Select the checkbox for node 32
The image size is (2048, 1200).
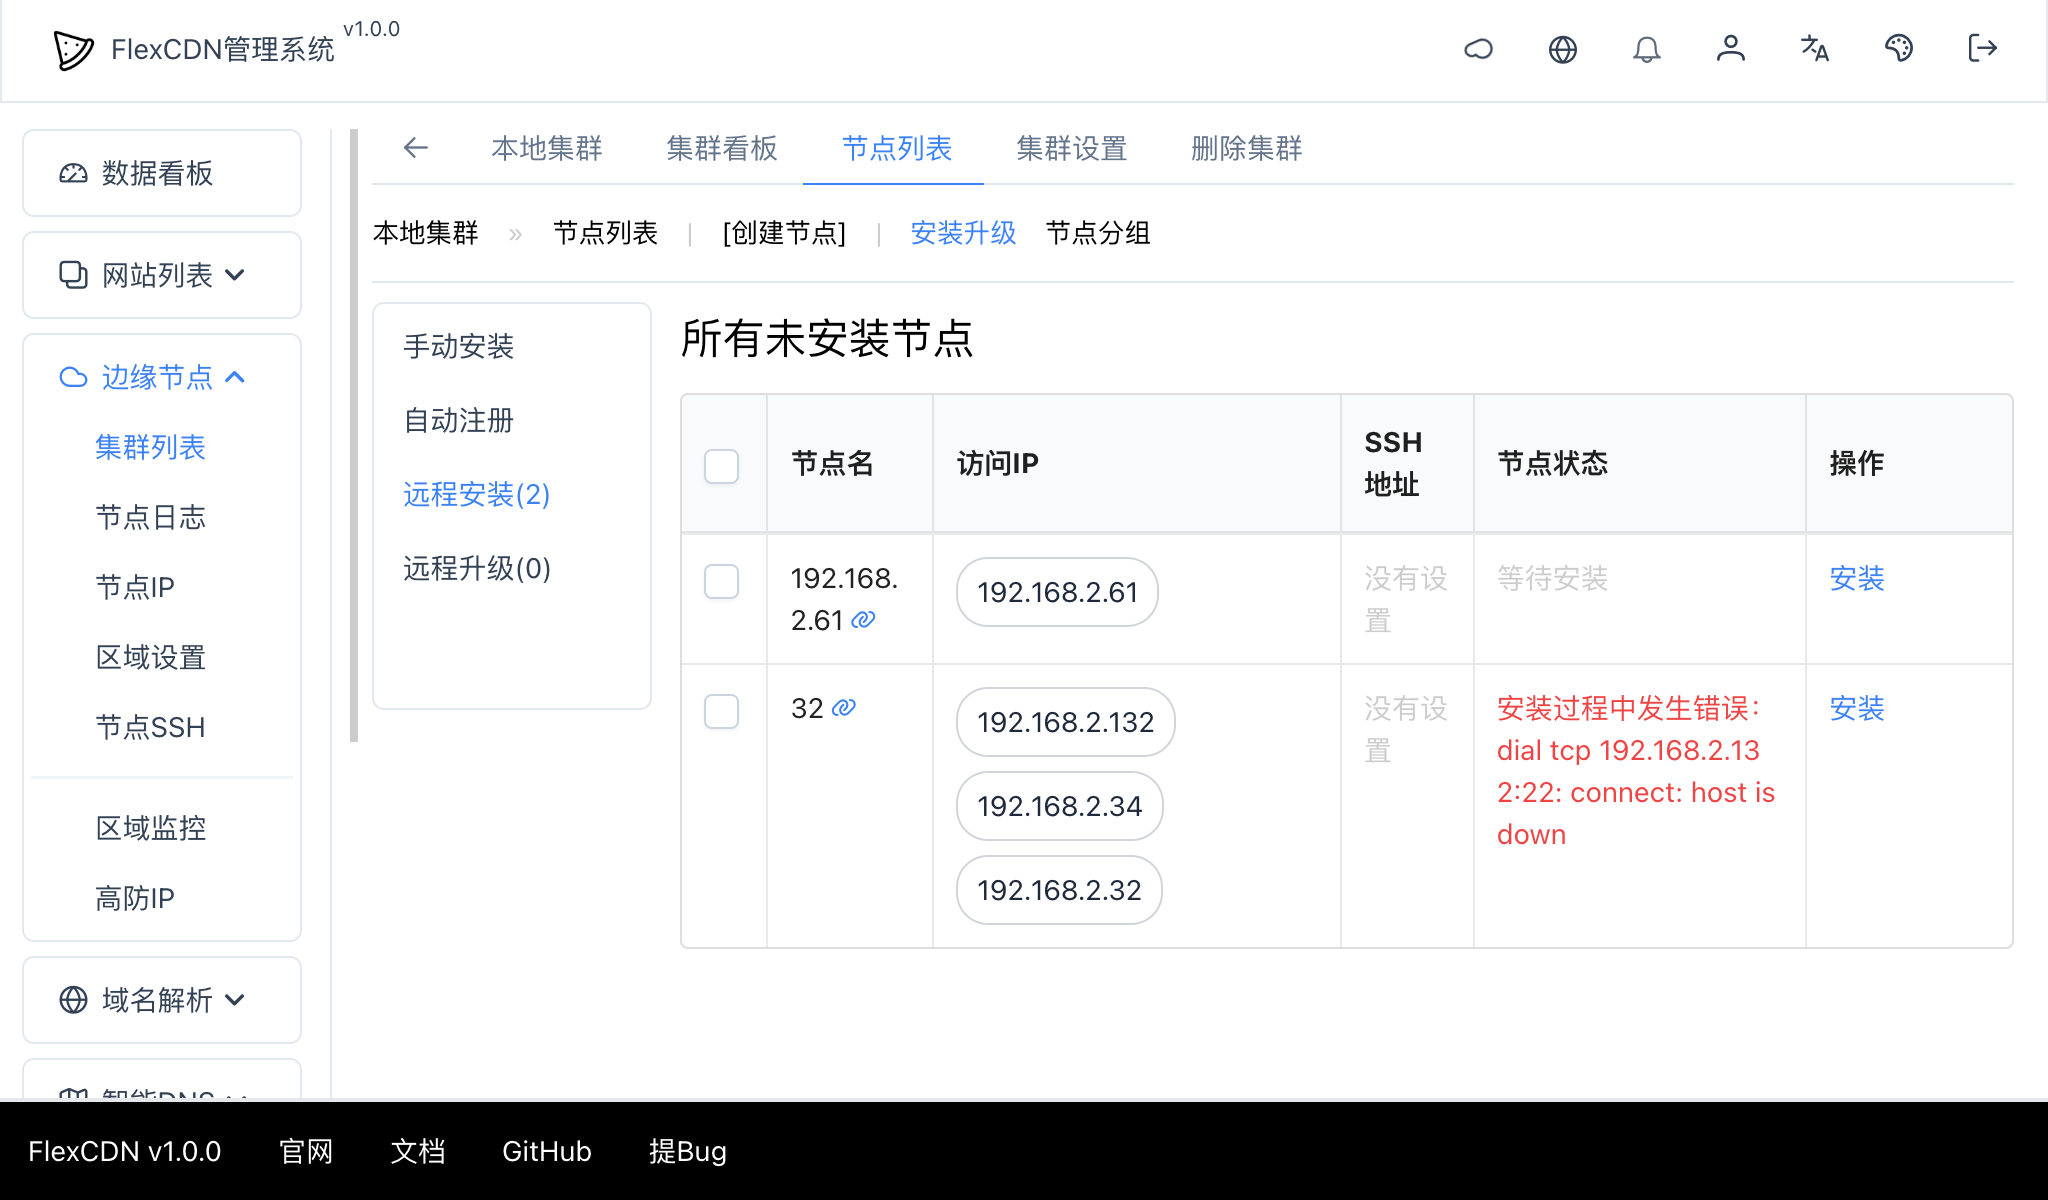pyautogui.click(x=721, y=711)
